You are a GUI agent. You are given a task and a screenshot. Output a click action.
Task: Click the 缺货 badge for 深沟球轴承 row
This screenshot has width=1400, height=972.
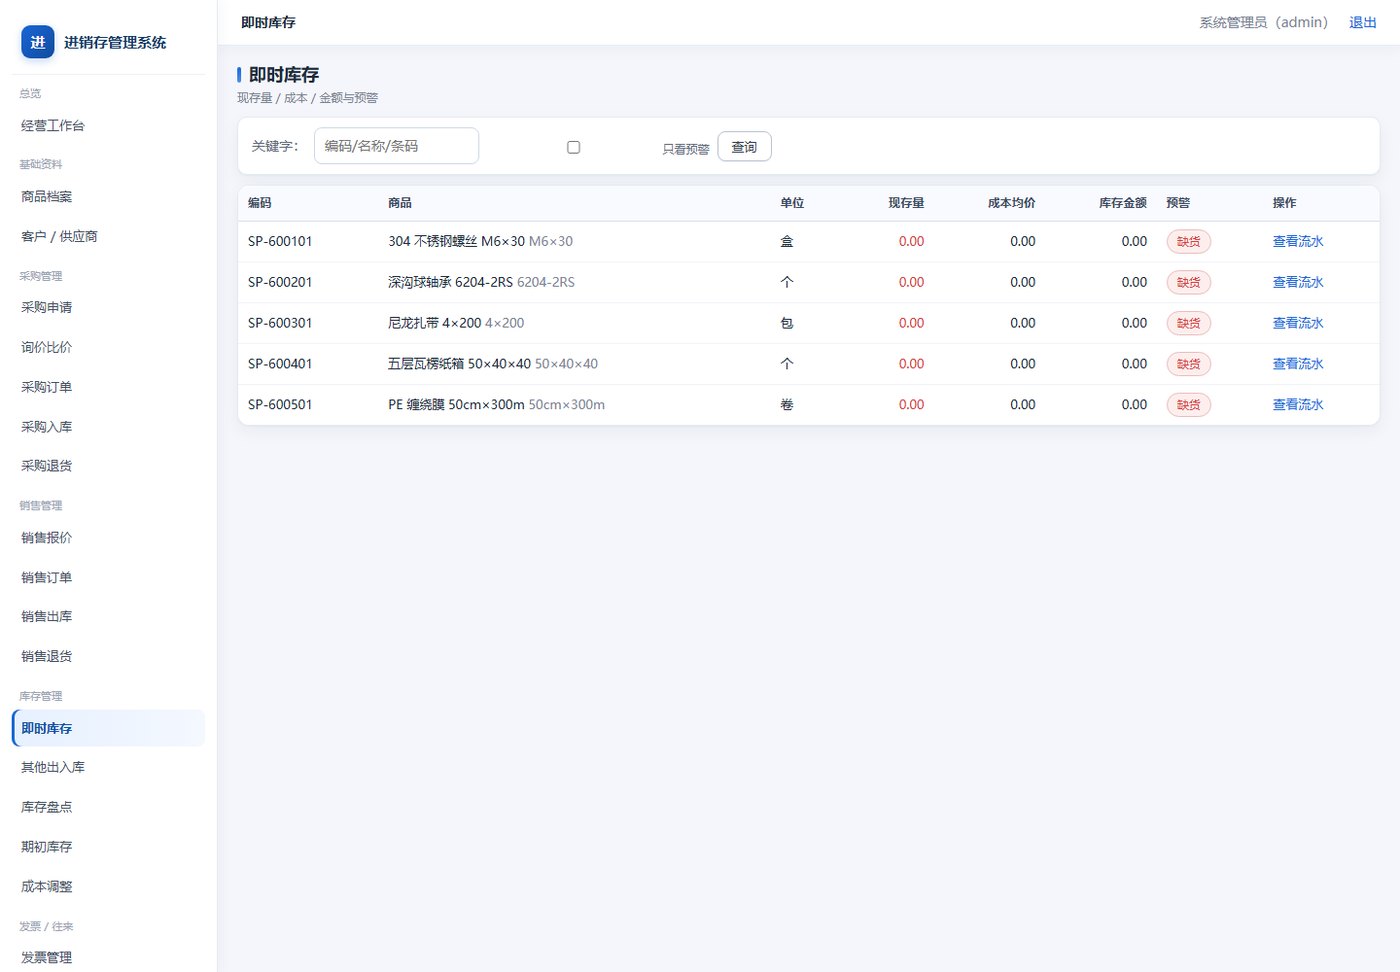[1189, 282]
